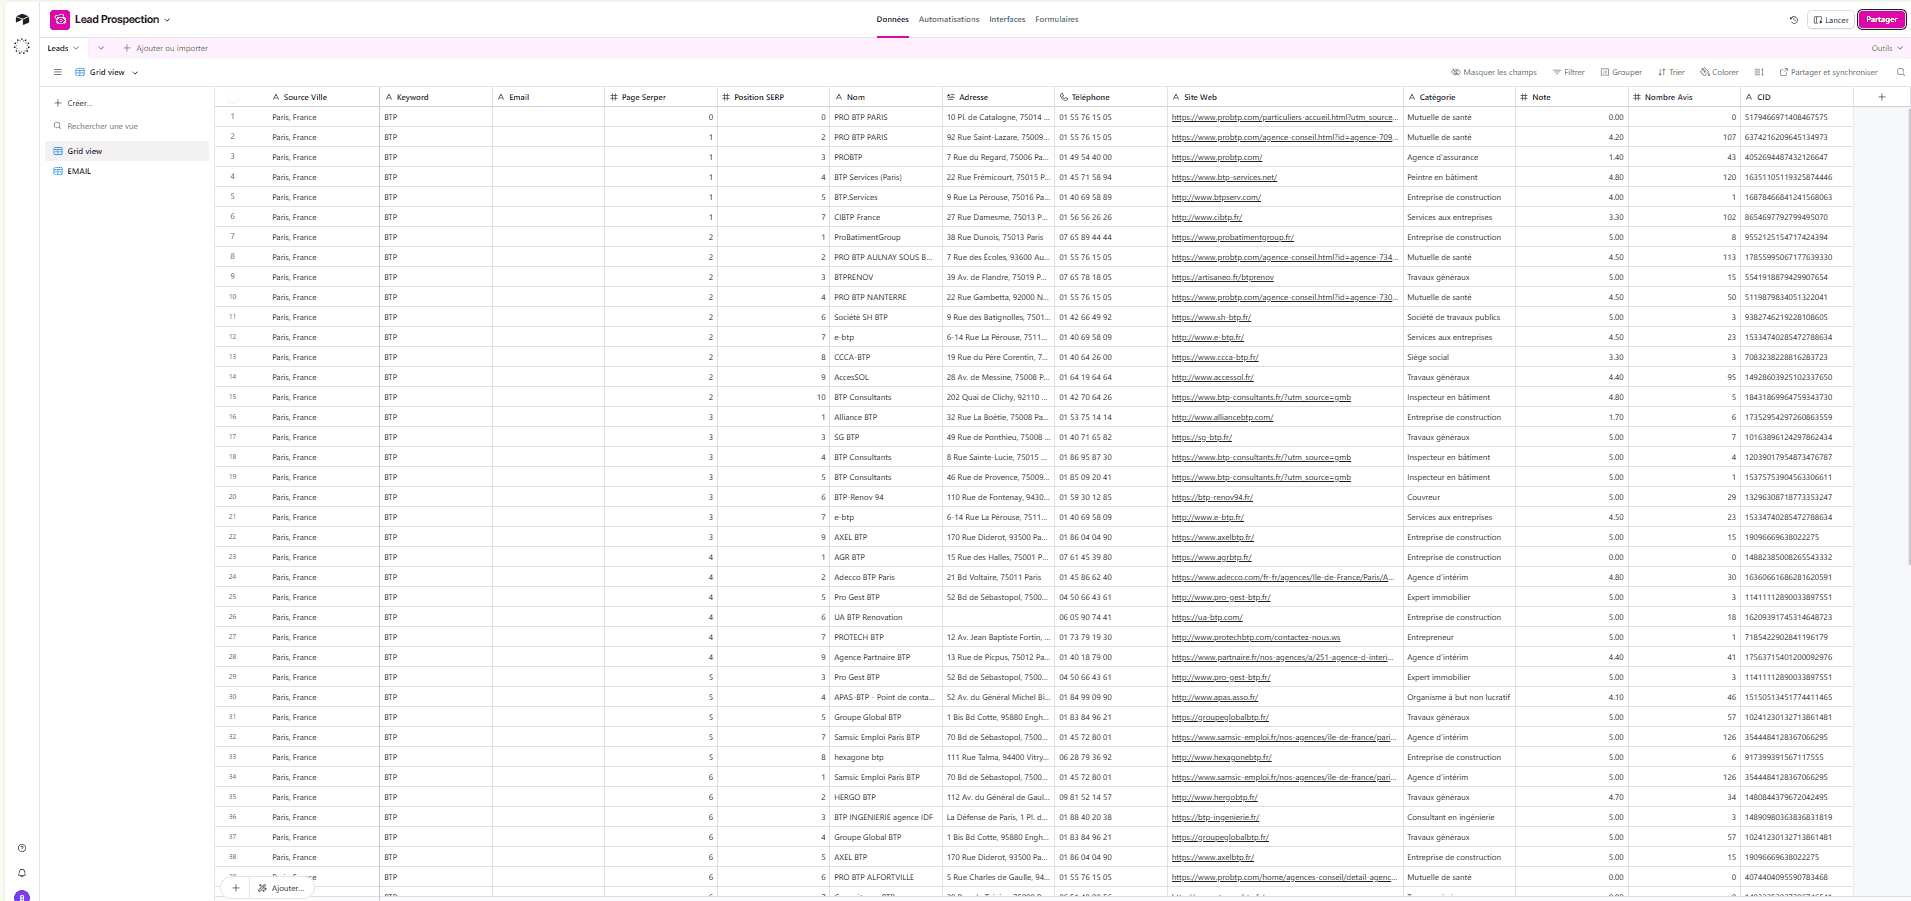Click Masquer les champs
The image size is (1911, 901).
(1494, 72)
